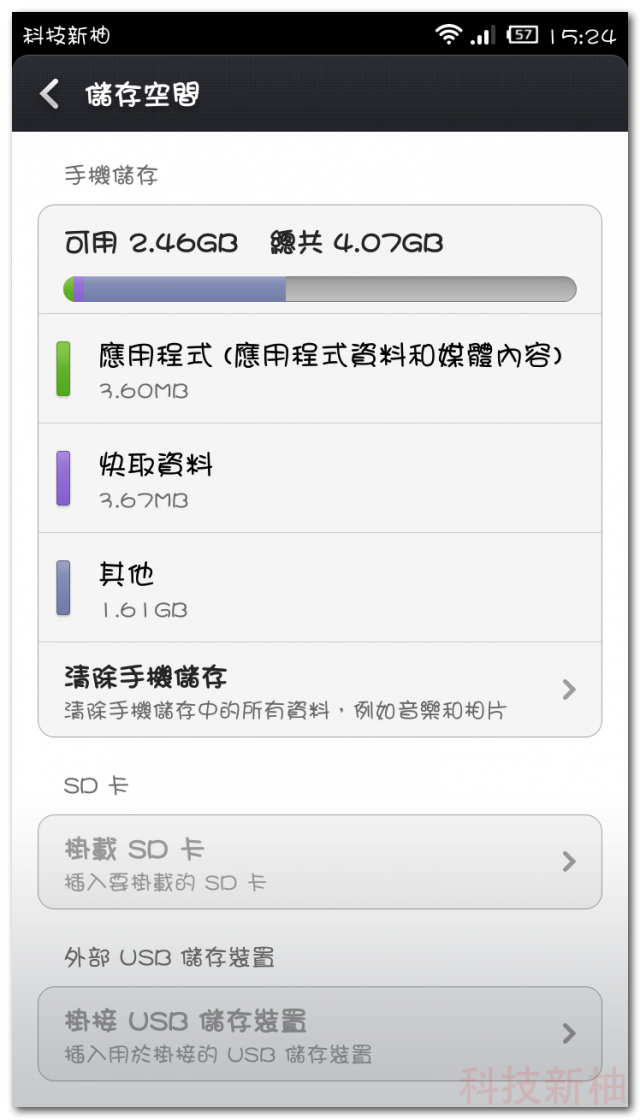Tap the green 應用程式 color indicator
This screenshot has width=640, height=1120.
click(63, 369)
